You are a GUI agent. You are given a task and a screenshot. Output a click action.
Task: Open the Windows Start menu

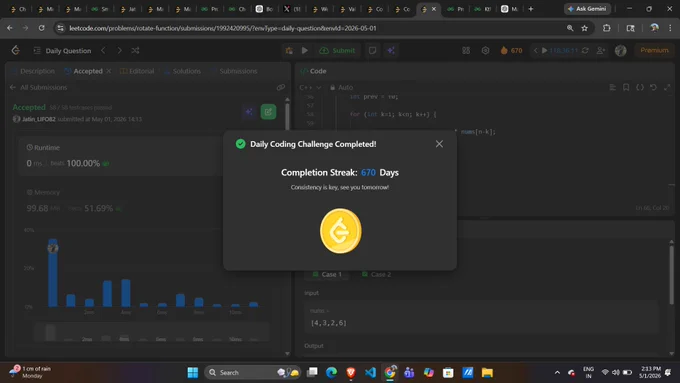tap(193, 372)
